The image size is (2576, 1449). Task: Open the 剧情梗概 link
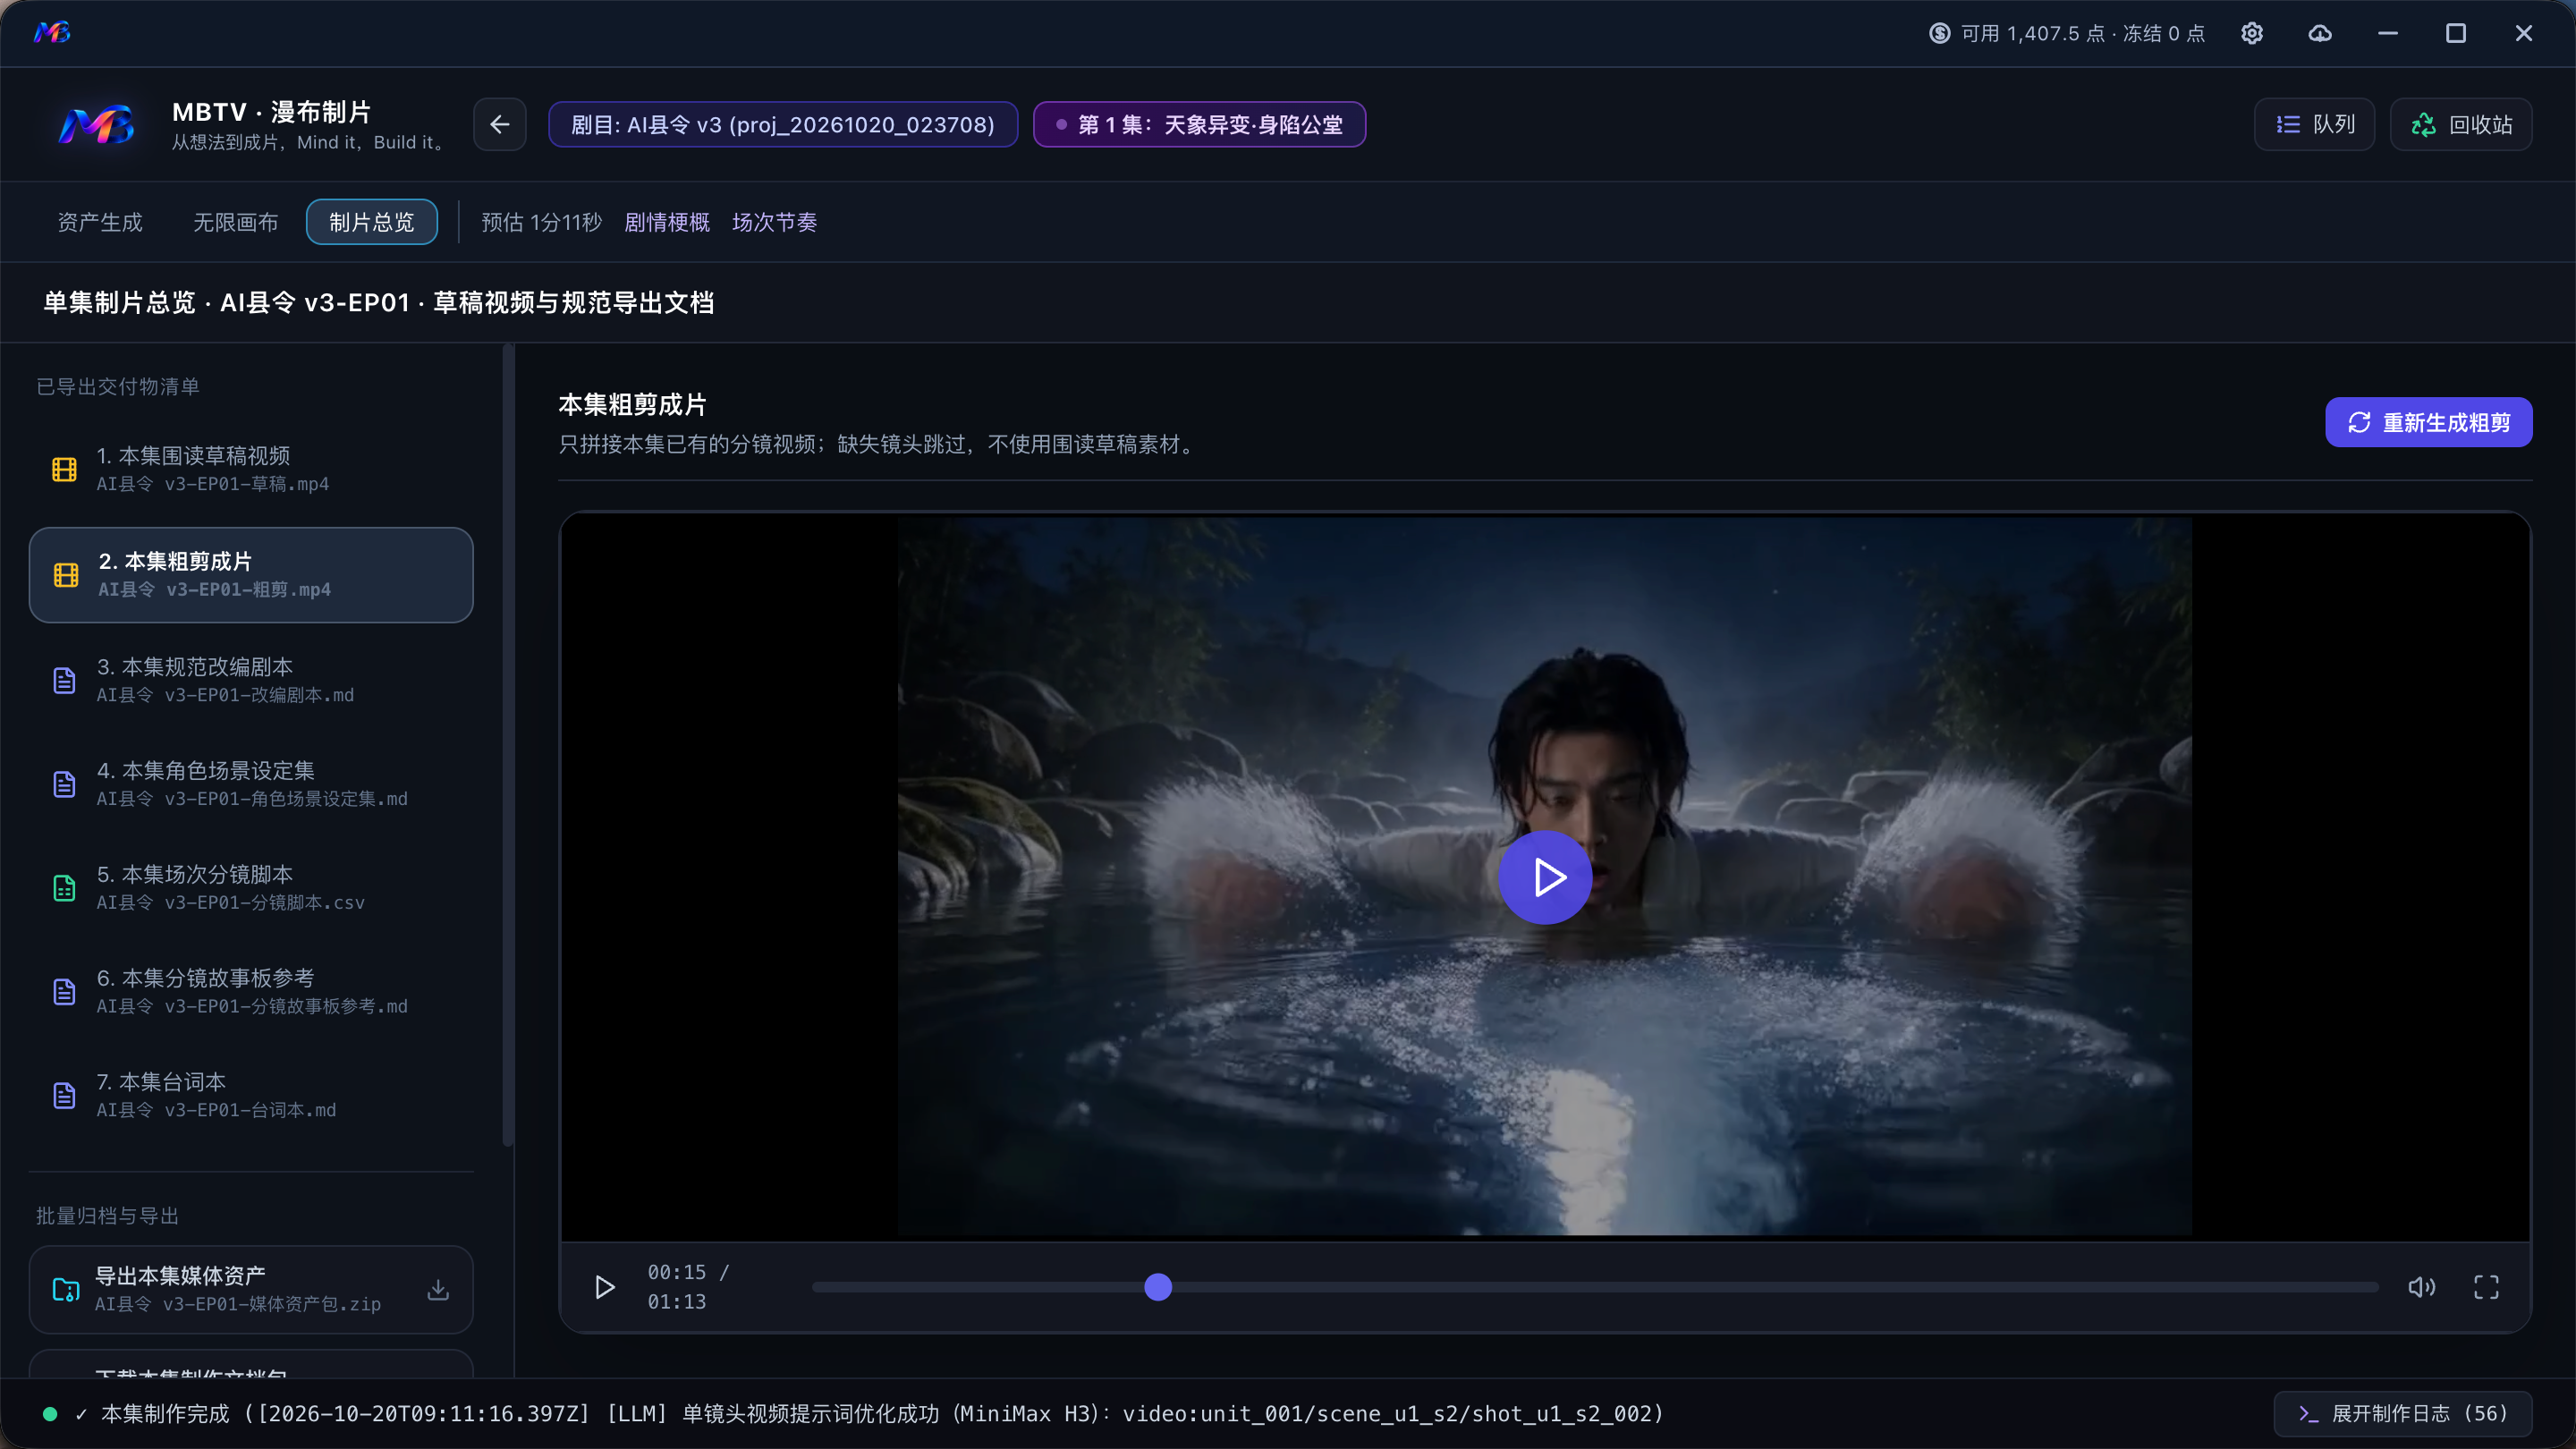coord(667,222)
